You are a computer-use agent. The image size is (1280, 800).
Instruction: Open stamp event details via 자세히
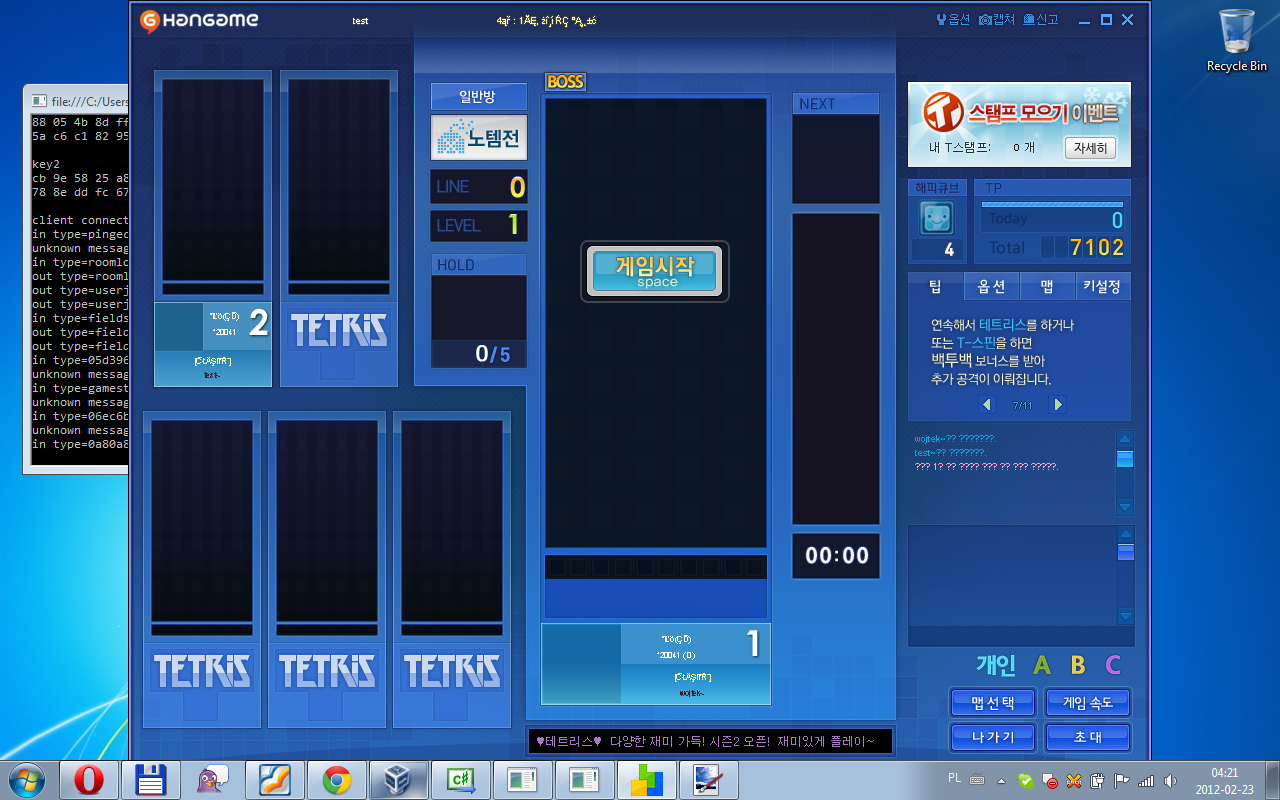1089,148
